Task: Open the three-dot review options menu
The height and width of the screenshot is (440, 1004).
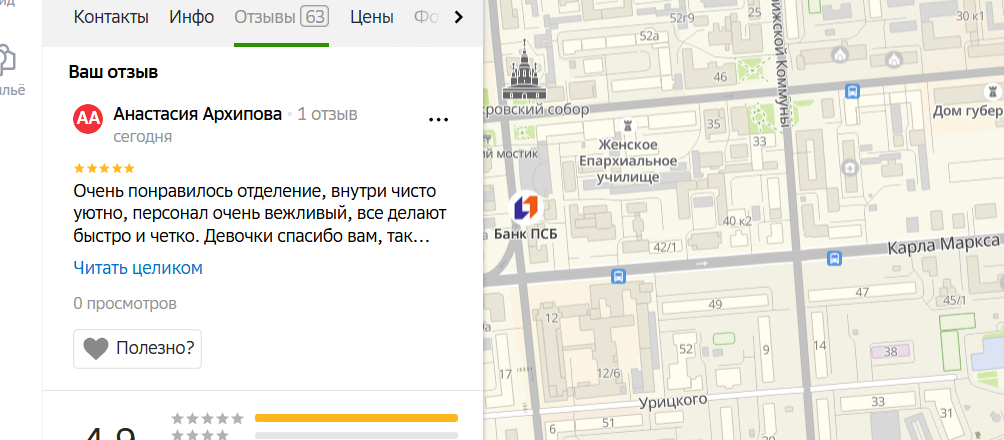Action: [x=438, y=119]
